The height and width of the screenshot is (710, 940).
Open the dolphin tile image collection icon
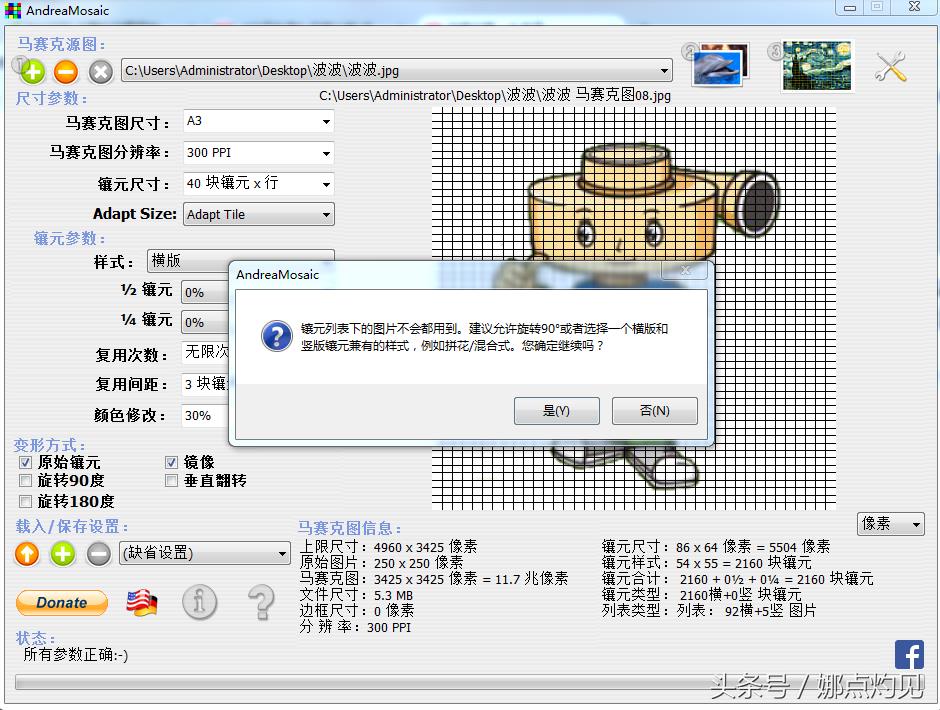click(720, 65)
